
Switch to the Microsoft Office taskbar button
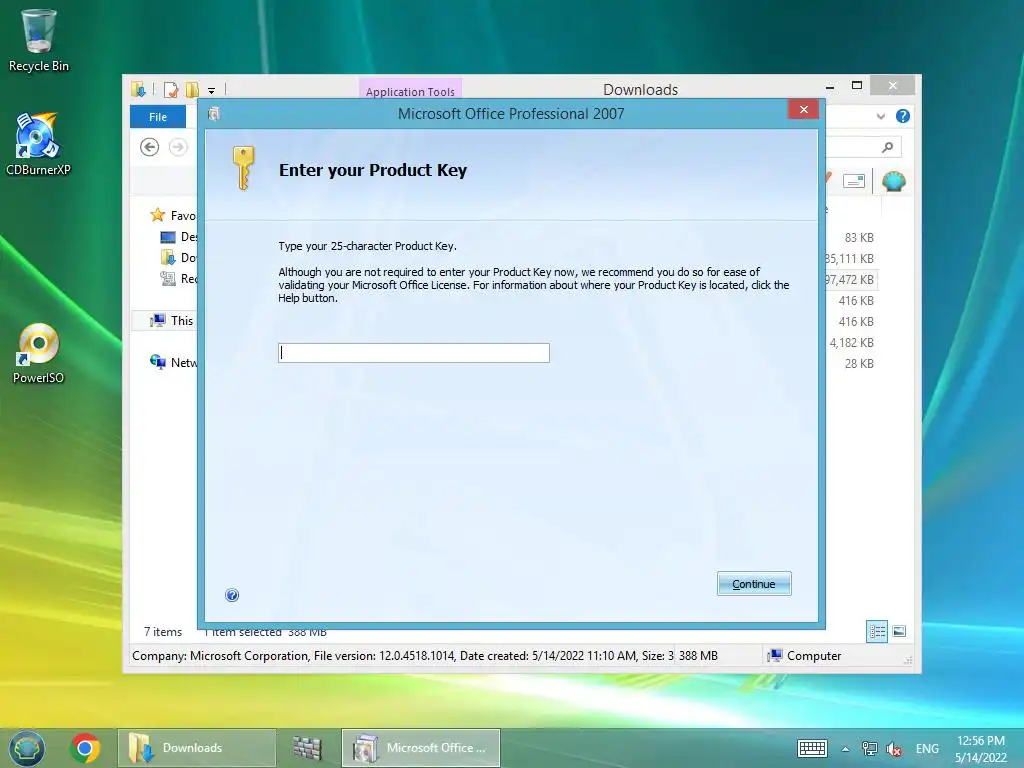click(x=421, y=748)
